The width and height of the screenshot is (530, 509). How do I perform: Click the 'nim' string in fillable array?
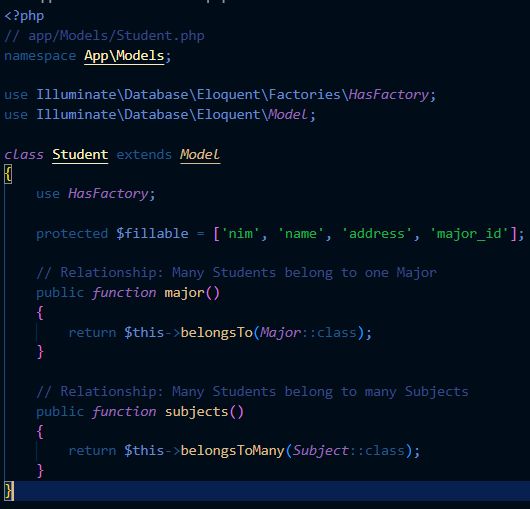(240, 234)
